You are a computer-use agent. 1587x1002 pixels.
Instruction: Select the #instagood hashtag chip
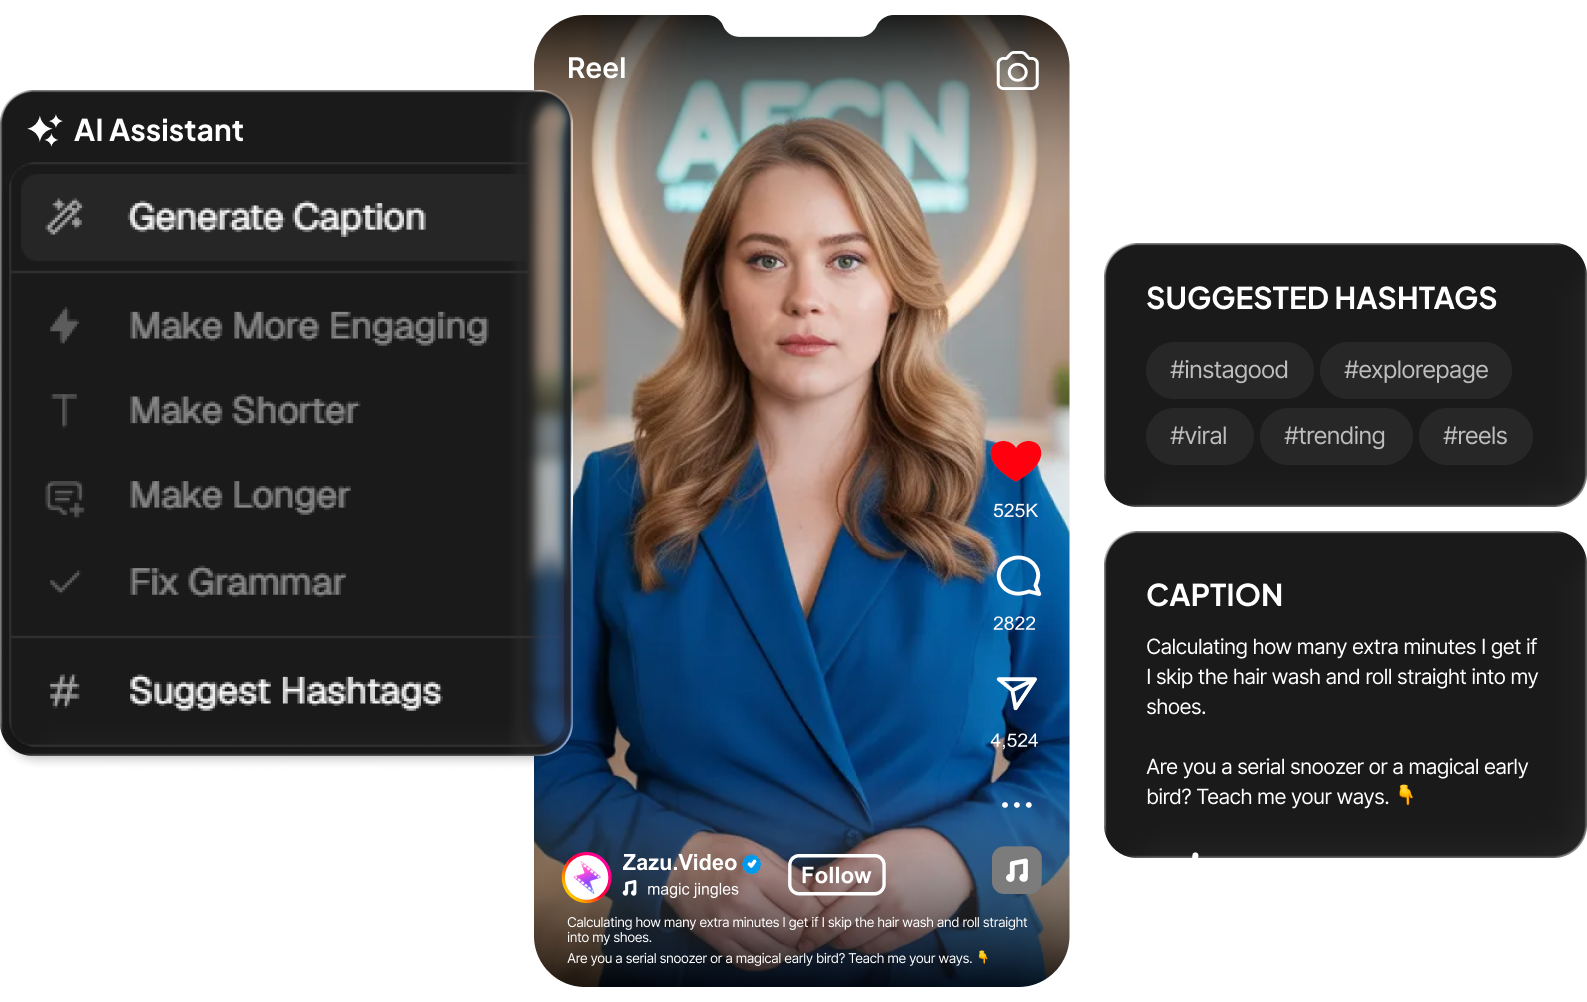[x=1229, y=370]
